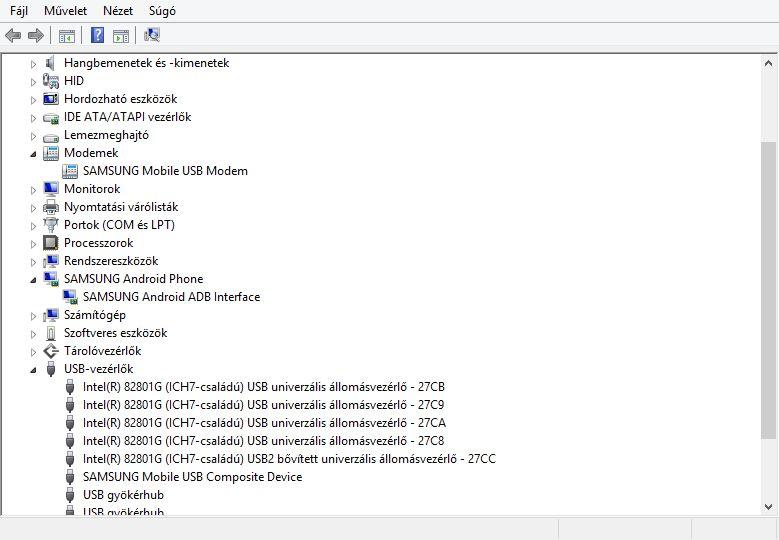Open the Fájl menu
This screenshot has height=540, width=779.
pyautogui.click(x=19, y=10)
